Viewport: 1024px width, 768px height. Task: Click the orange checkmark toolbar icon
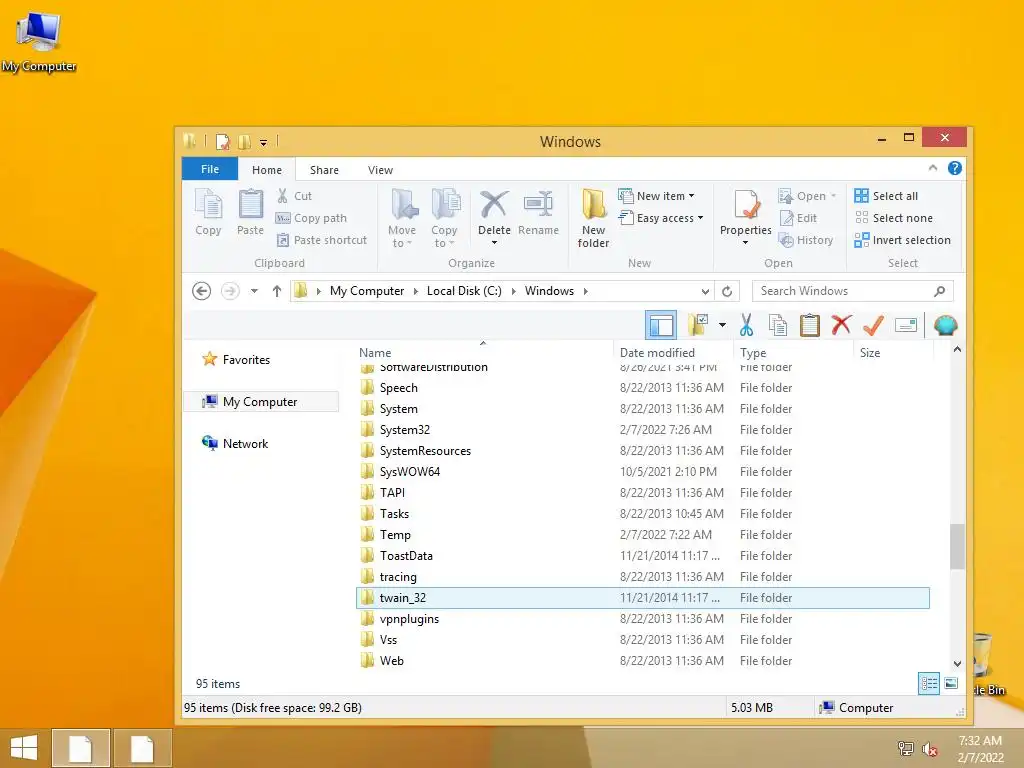point(873,325)
